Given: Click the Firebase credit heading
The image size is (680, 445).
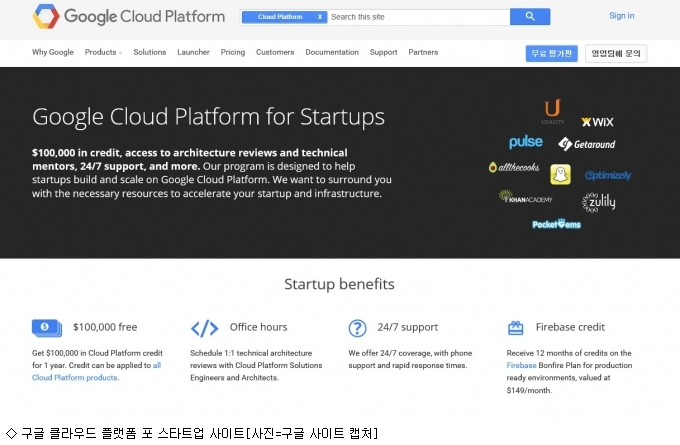Looking at the screenshot, I should [570, 327].
